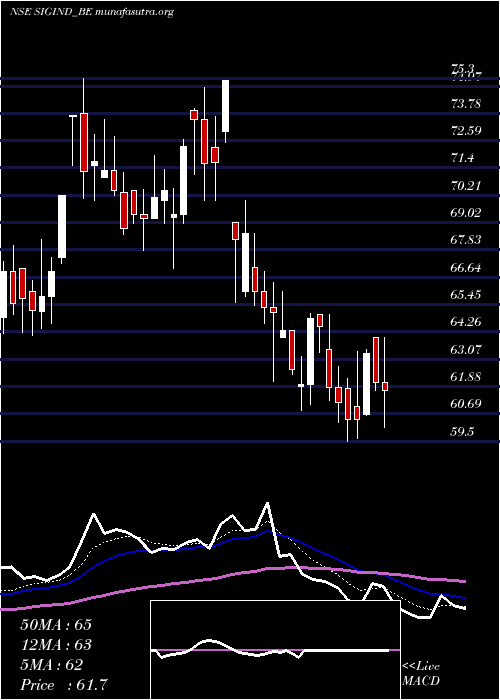Click inside the MACD inset chart

pos(275,650)
